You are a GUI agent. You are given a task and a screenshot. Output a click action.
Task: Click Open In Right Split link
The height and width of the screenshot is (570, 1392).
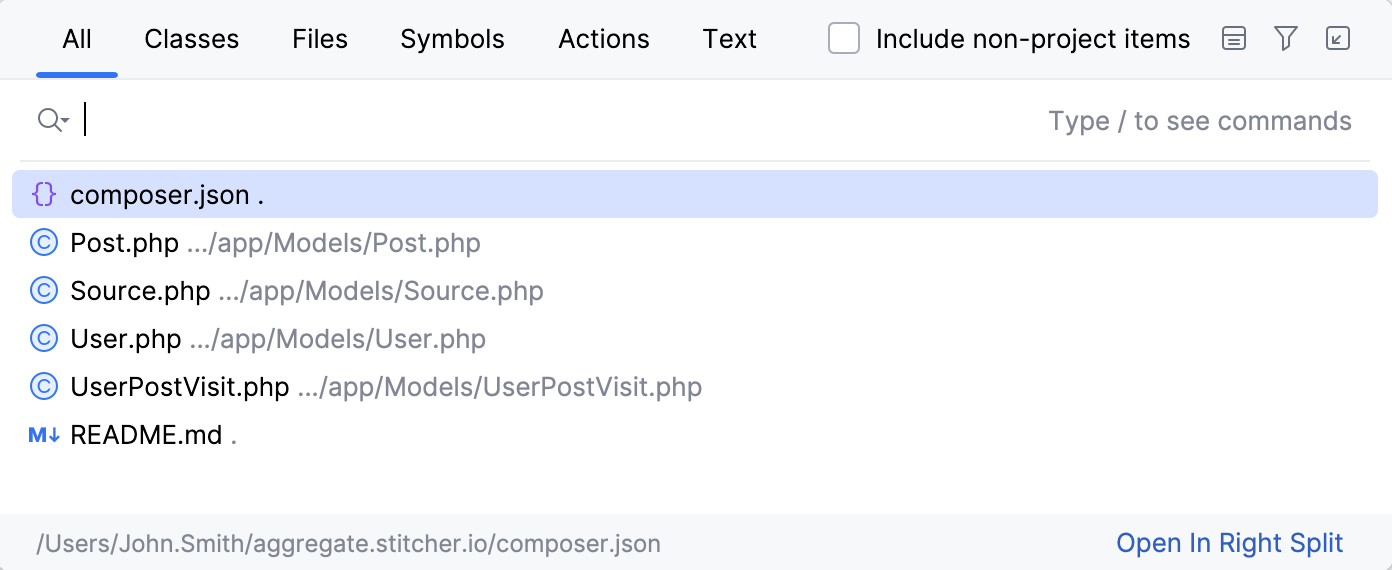click(1229, 543)
